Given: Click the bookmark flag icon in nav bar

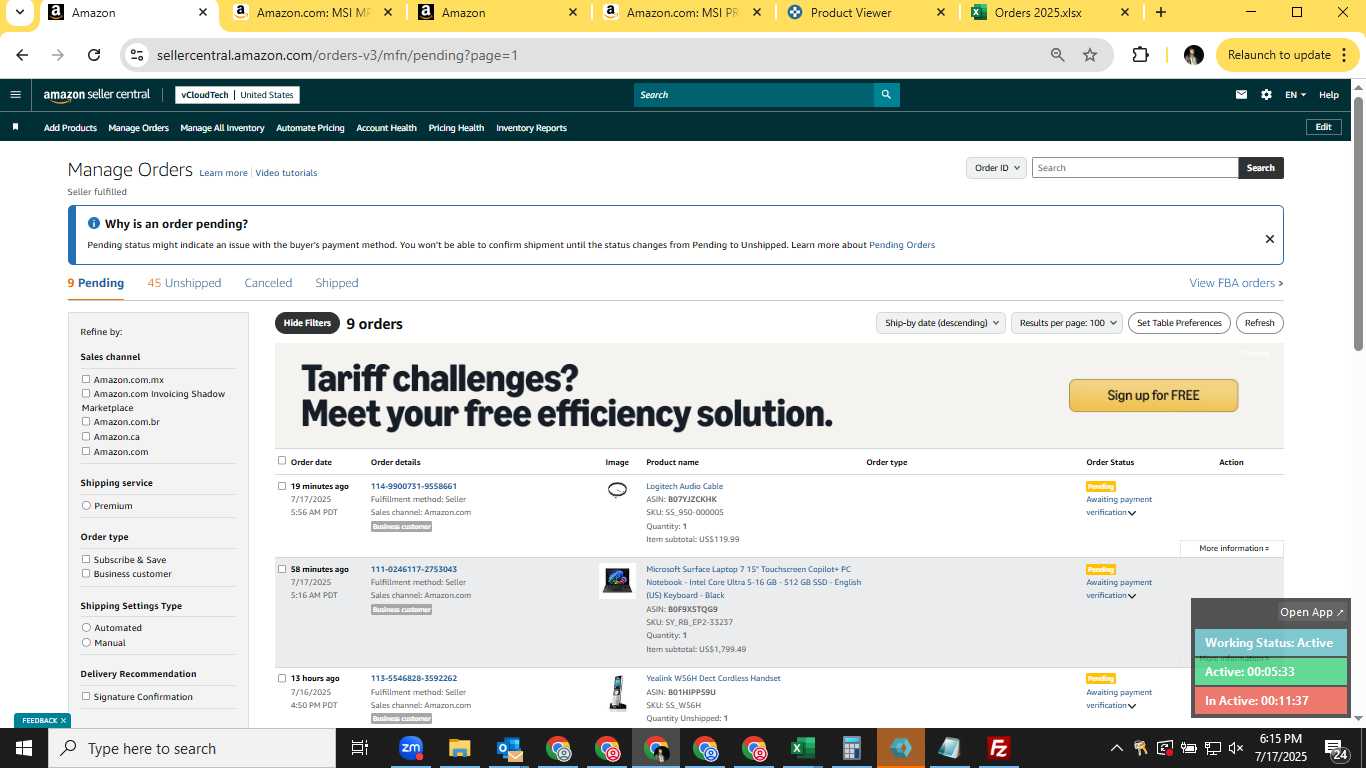Looking at the screenshot, I should 15,127.
